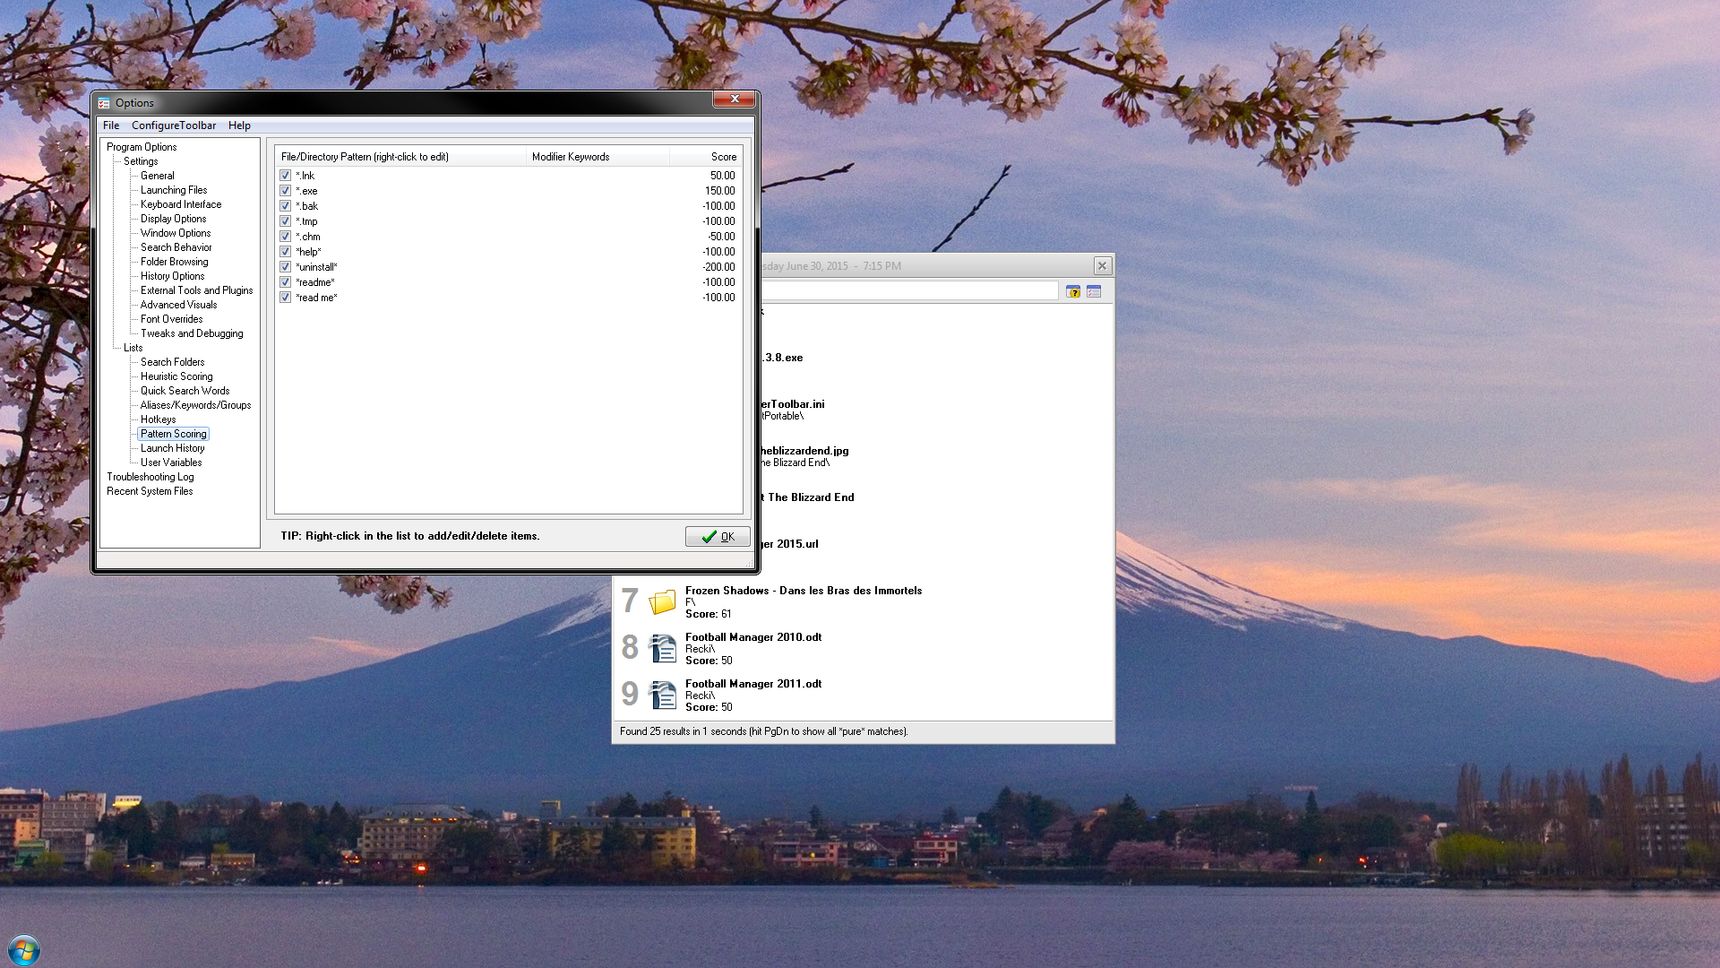Open Tweaks and Debugging page
The image size is (1720, 968).
[192, 334]
